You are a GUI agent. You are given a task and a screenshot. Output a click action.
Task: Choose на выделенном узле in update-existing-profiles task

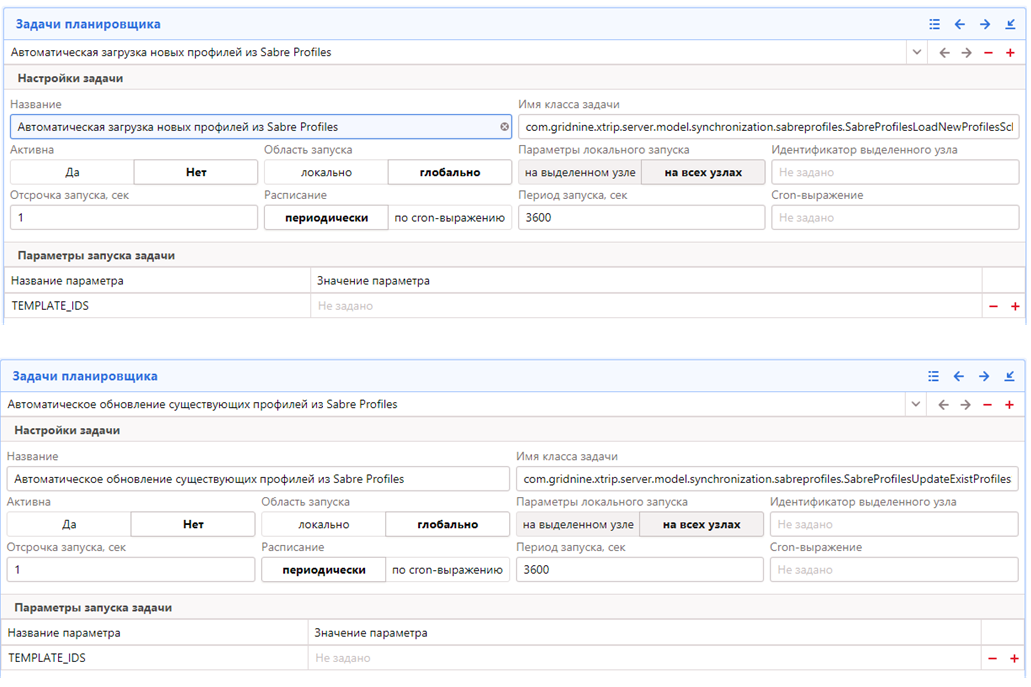tap(578, 524)
